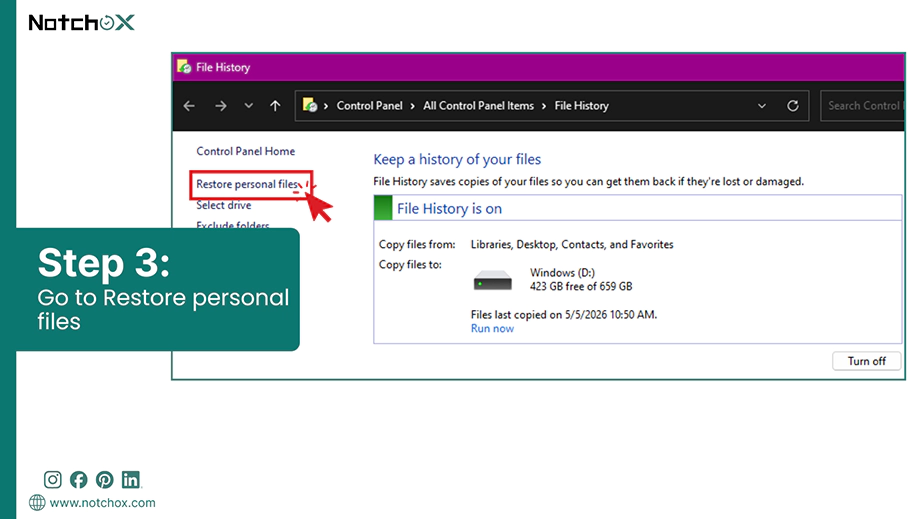Go back with the left arrow button
The height and width of the screenshot is (519, 922).
point(189,106)
